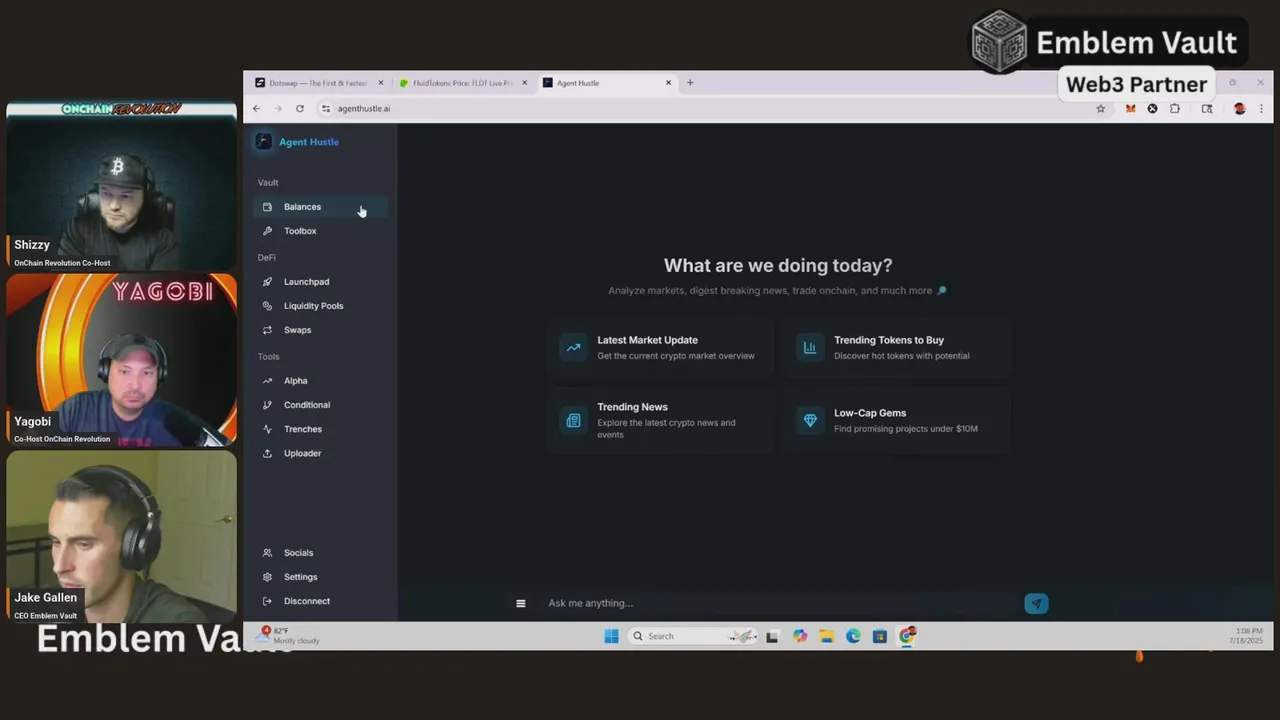The height and width of the screenshot is (720, 1280).
Task: Click the taskbar Search box
Action: click(x=692, y=636)
